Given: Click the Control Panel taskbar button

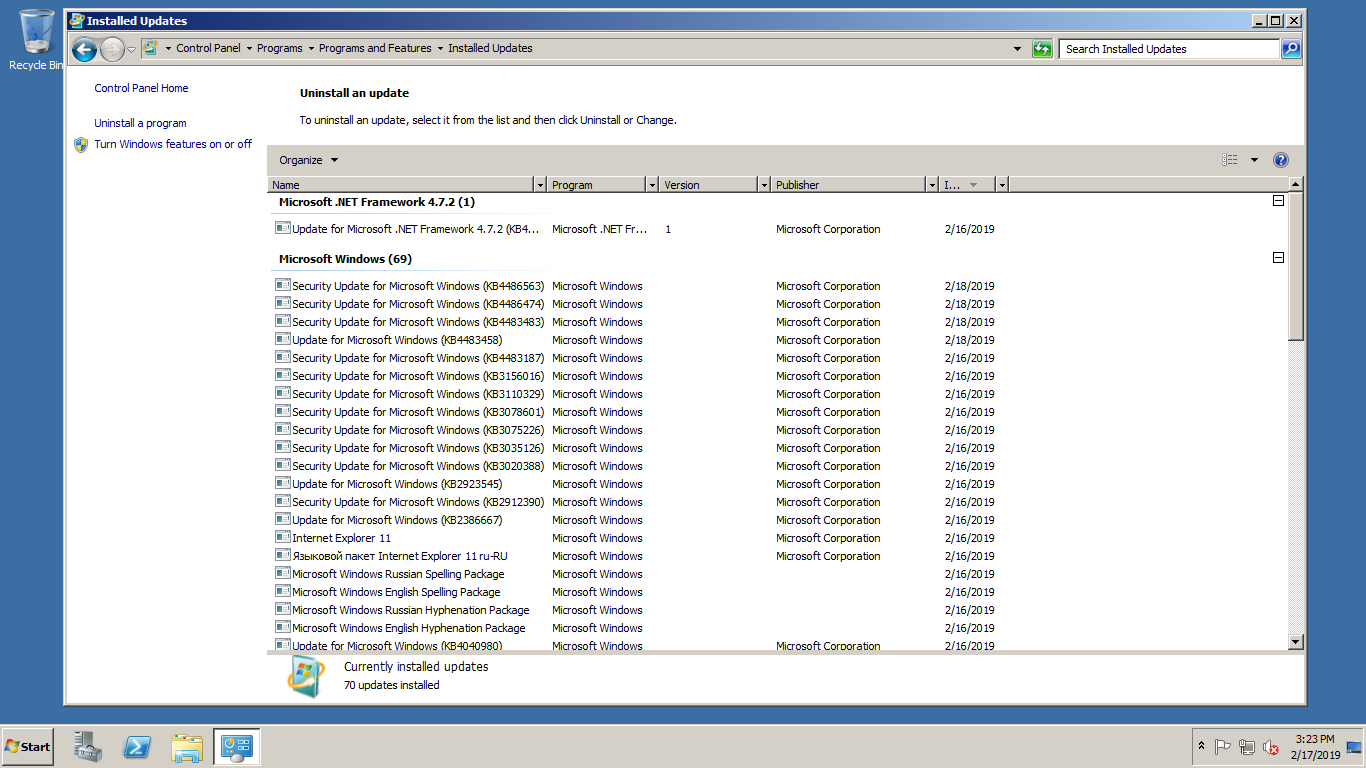Looking at the screenshot, I should [237, 746].
